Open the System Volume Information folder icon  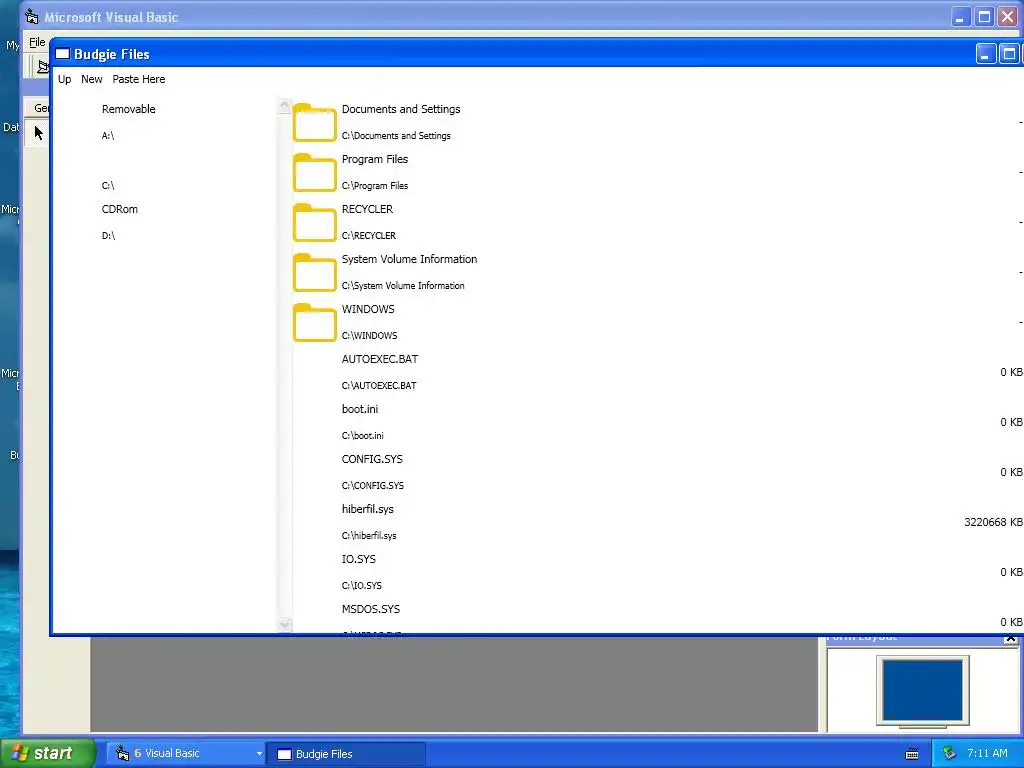click(314, 272)
